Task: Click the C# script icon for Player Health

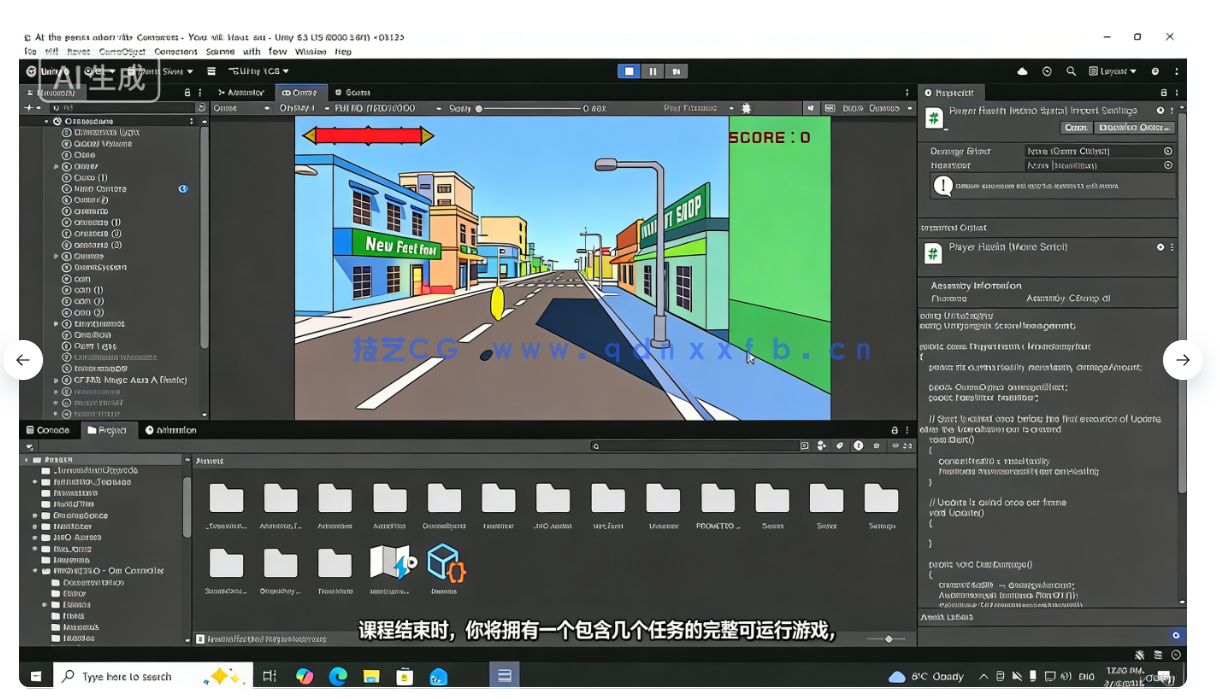Action: point(933,118)
